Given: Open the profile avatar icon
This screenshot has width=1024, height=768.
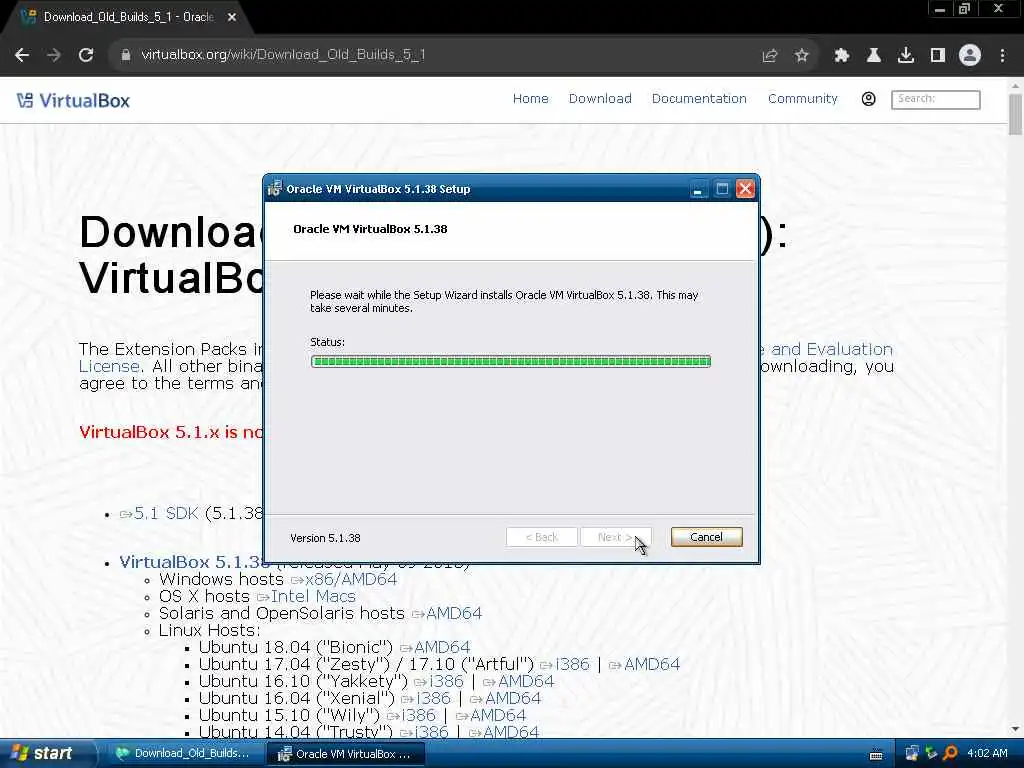Looking at the screenshot, I should 970,56.
